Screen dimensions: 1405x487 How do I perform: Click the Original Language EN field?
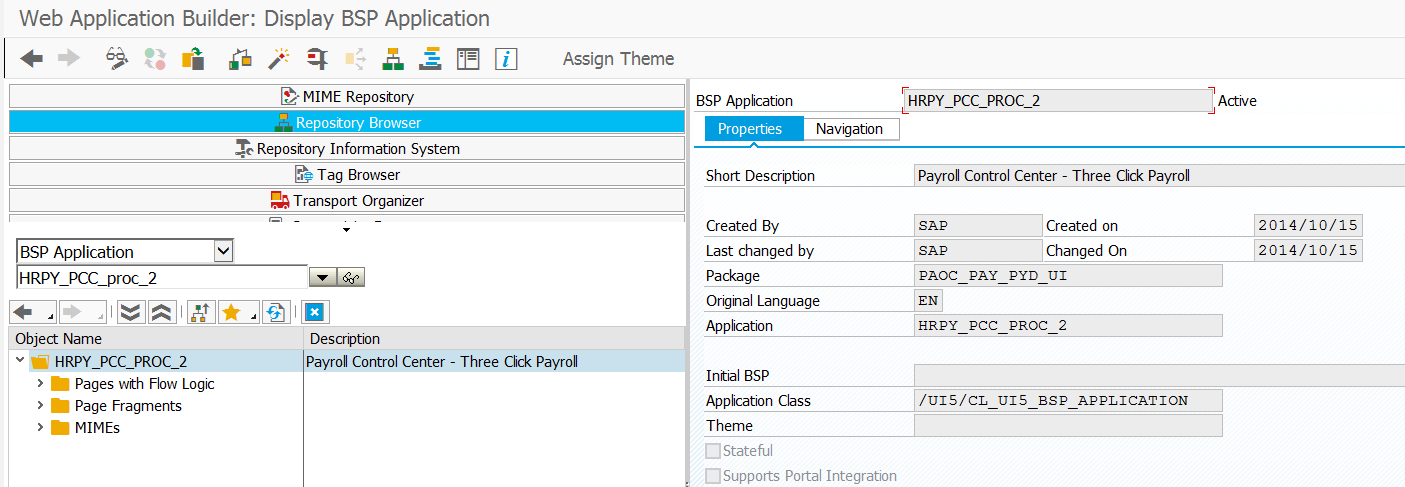tap(928, 301)
